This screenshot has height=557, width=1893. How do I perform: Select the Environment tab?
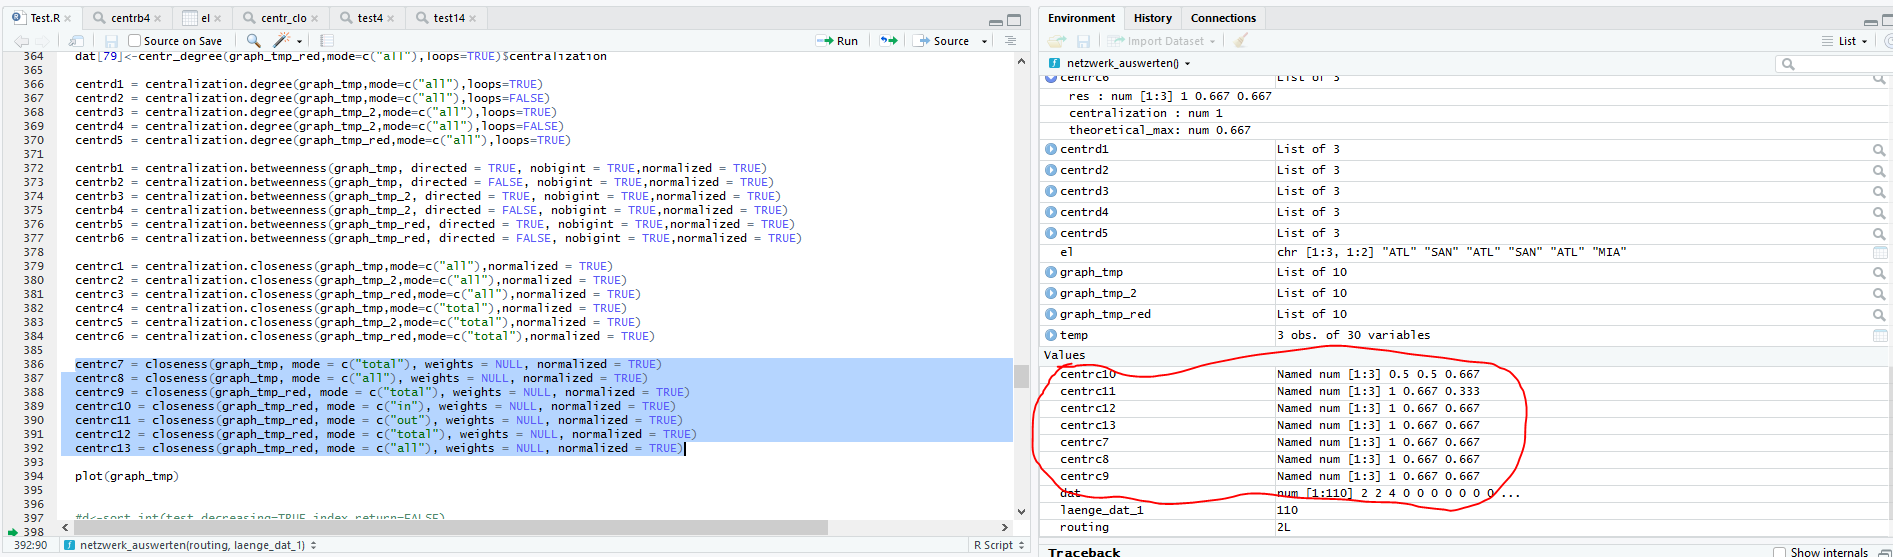[x=1081, y=18]
